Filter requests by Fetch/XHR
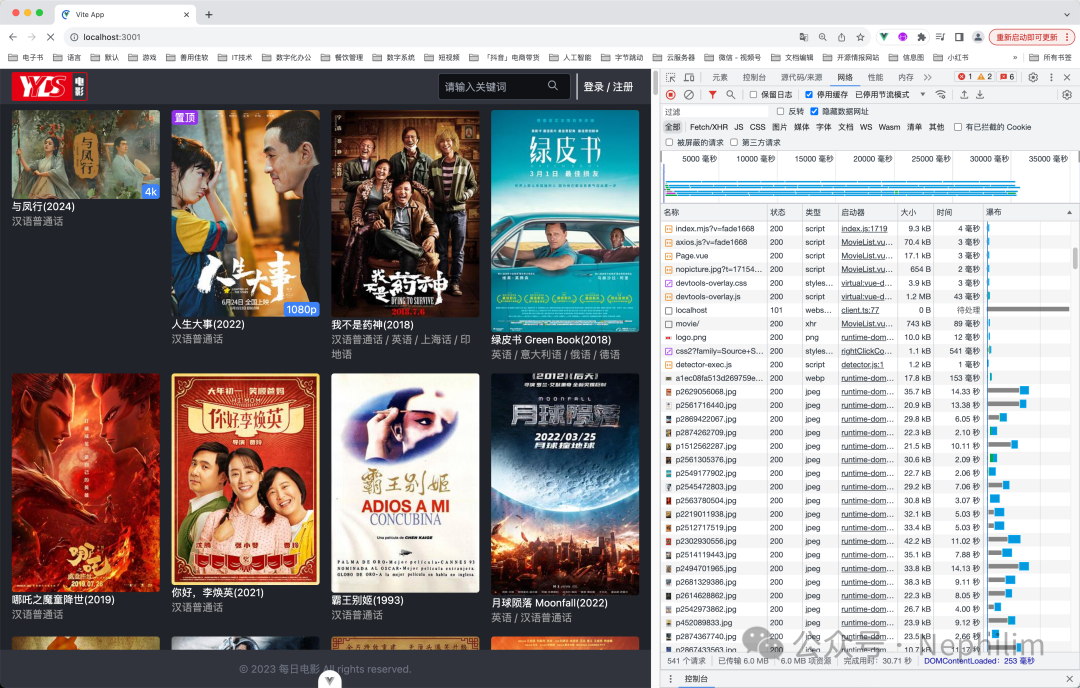Image resolution: width=1080 pixels, height=688 pixels. click(708, 127)
